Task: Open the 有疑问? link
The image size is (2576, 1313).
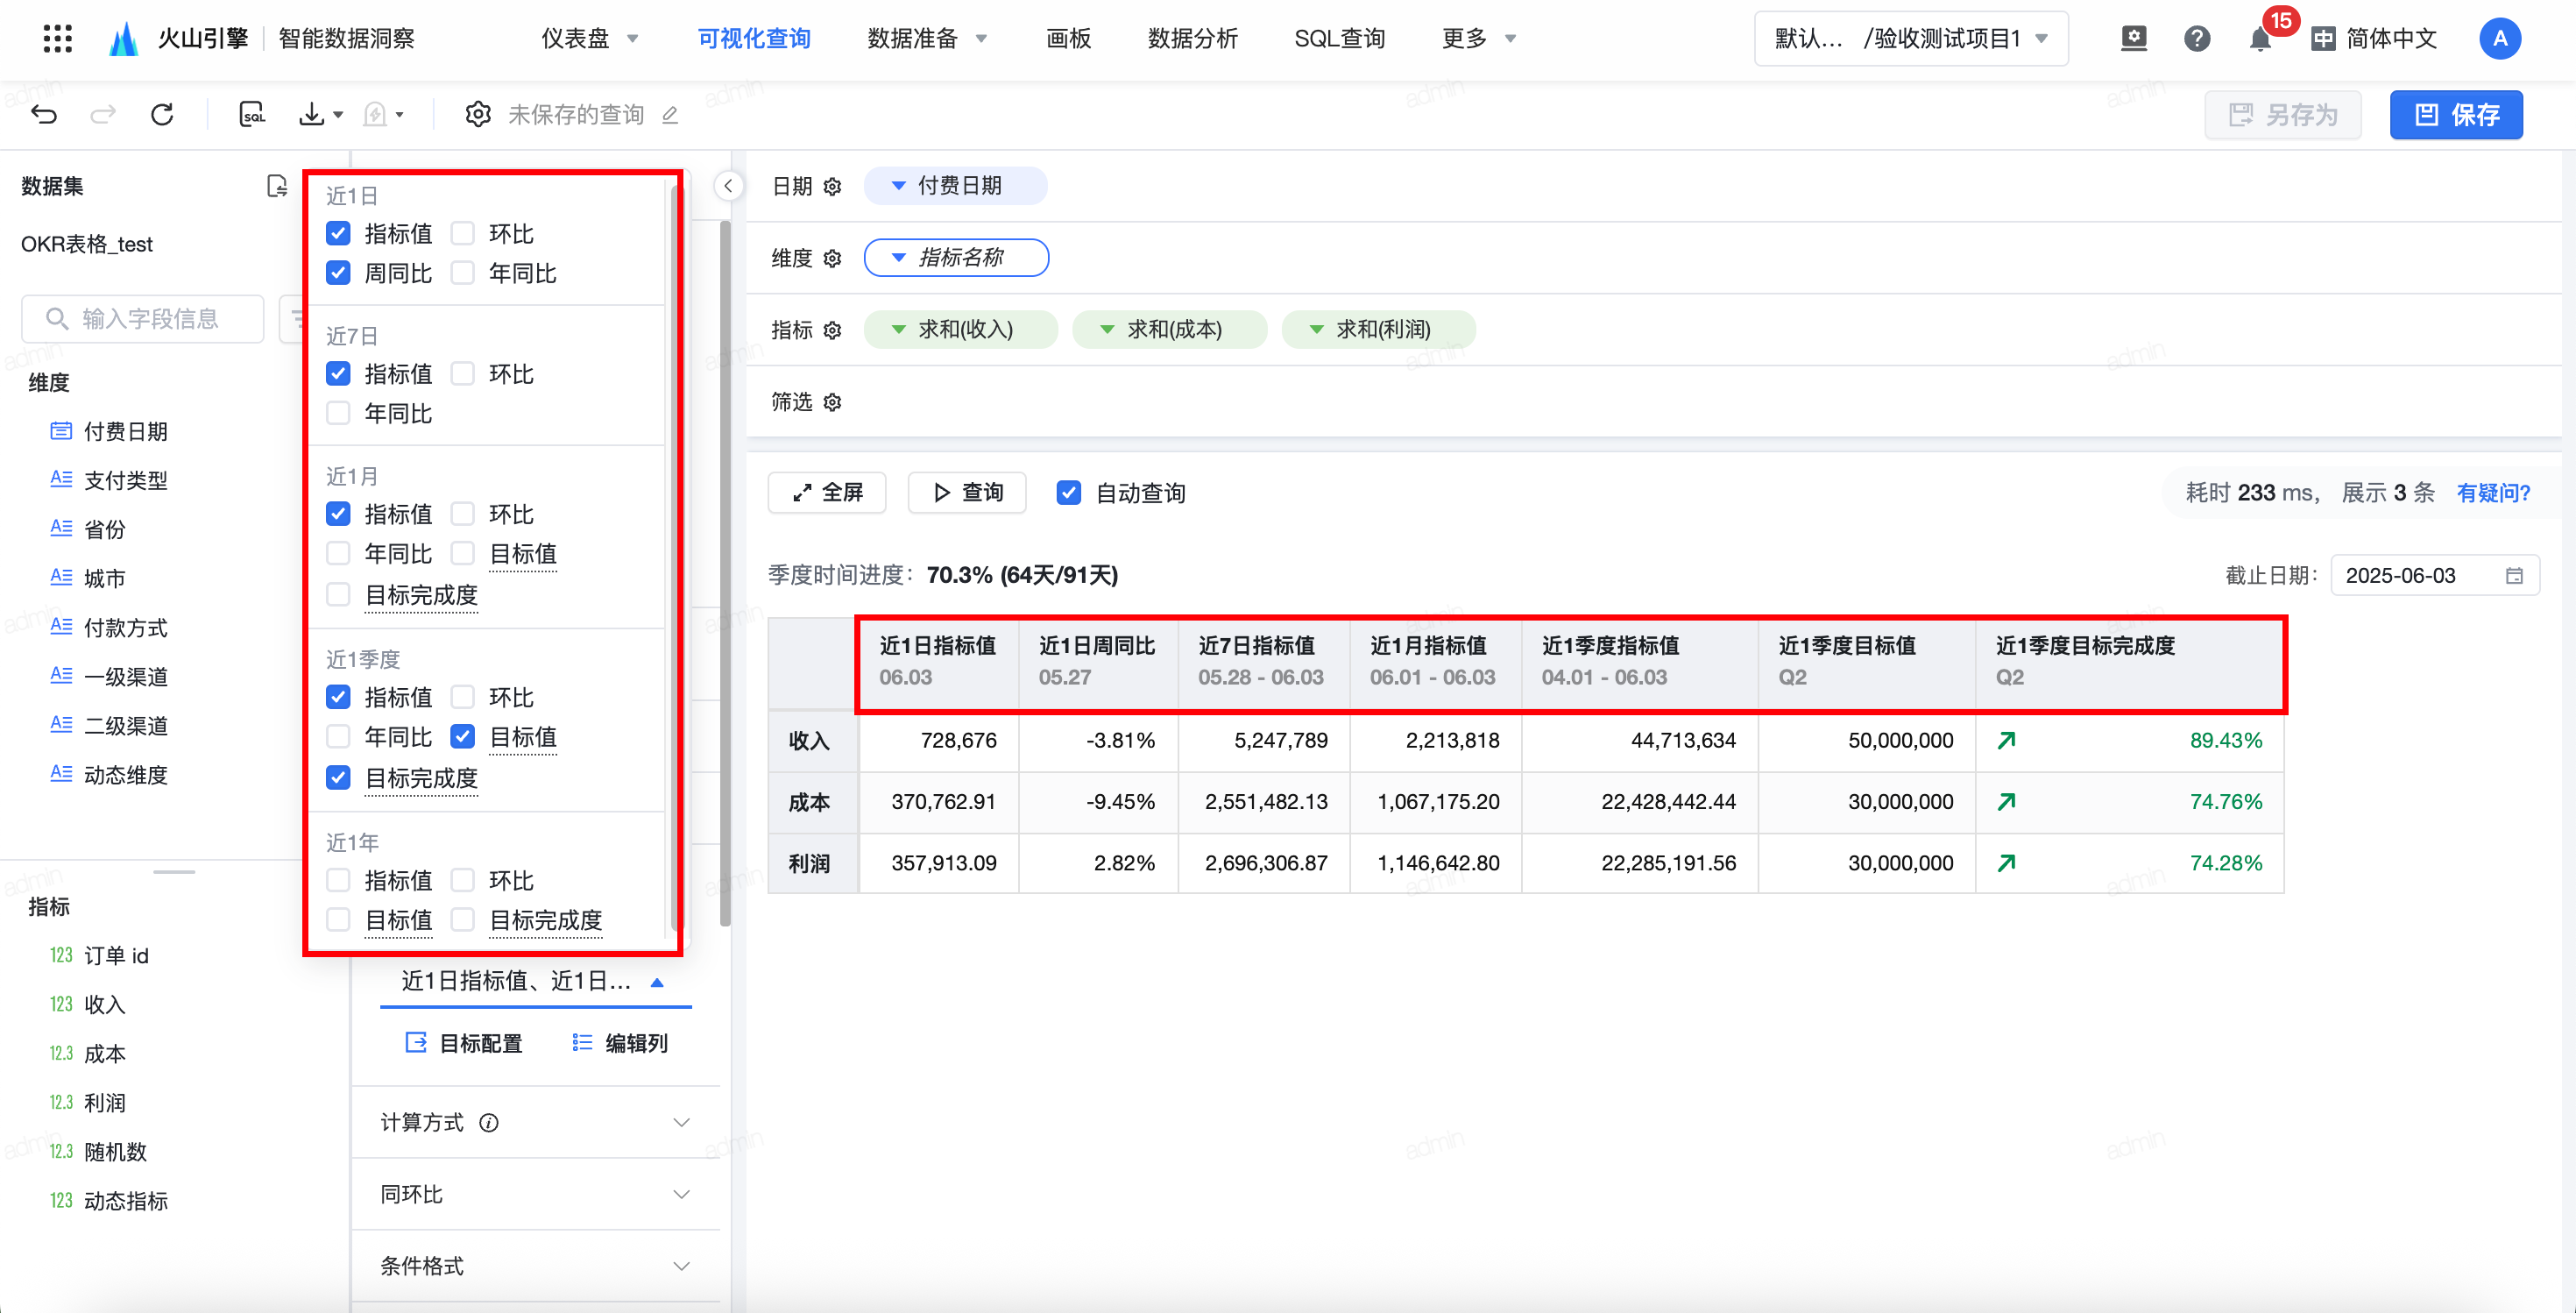Action: tap(2493, 492)
